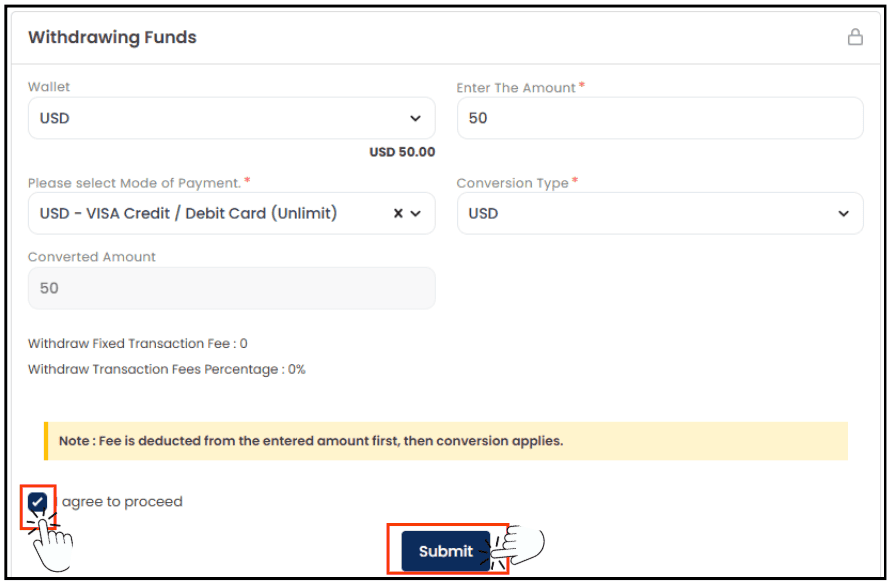Viewport: 893px width, 588px height.
Task: Open the Conversion Type dropdown
Action: [x=659, y=213]
